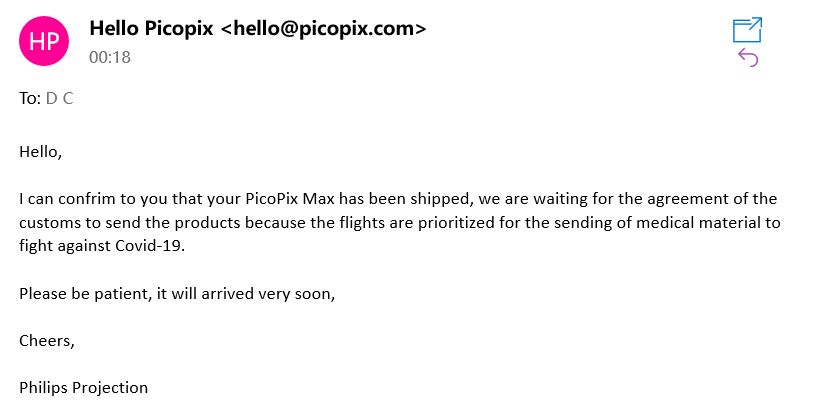Click the pink HP sender avatar
The width and height of the screenshot is (821, 419).
click(44, 41)
